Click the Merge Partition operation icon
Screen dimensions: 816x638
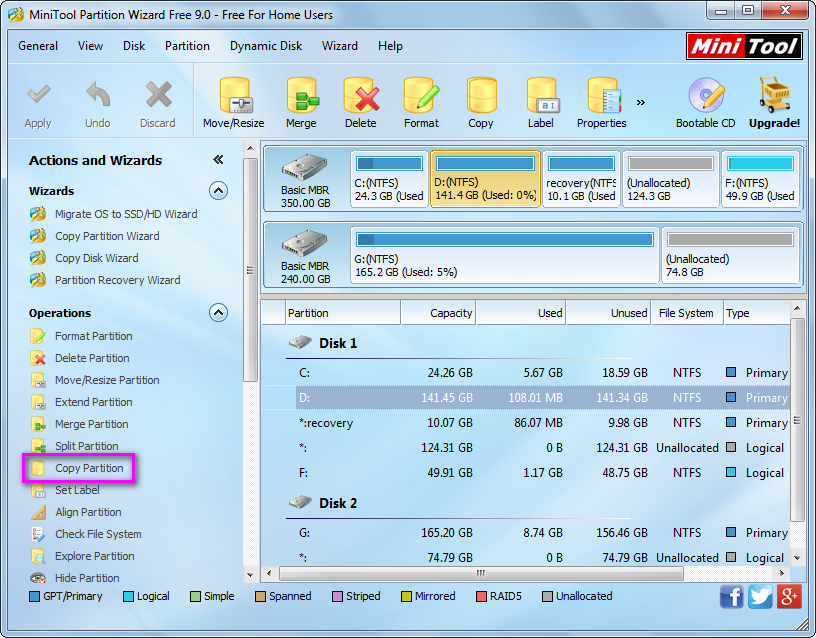tap(37, 424)
